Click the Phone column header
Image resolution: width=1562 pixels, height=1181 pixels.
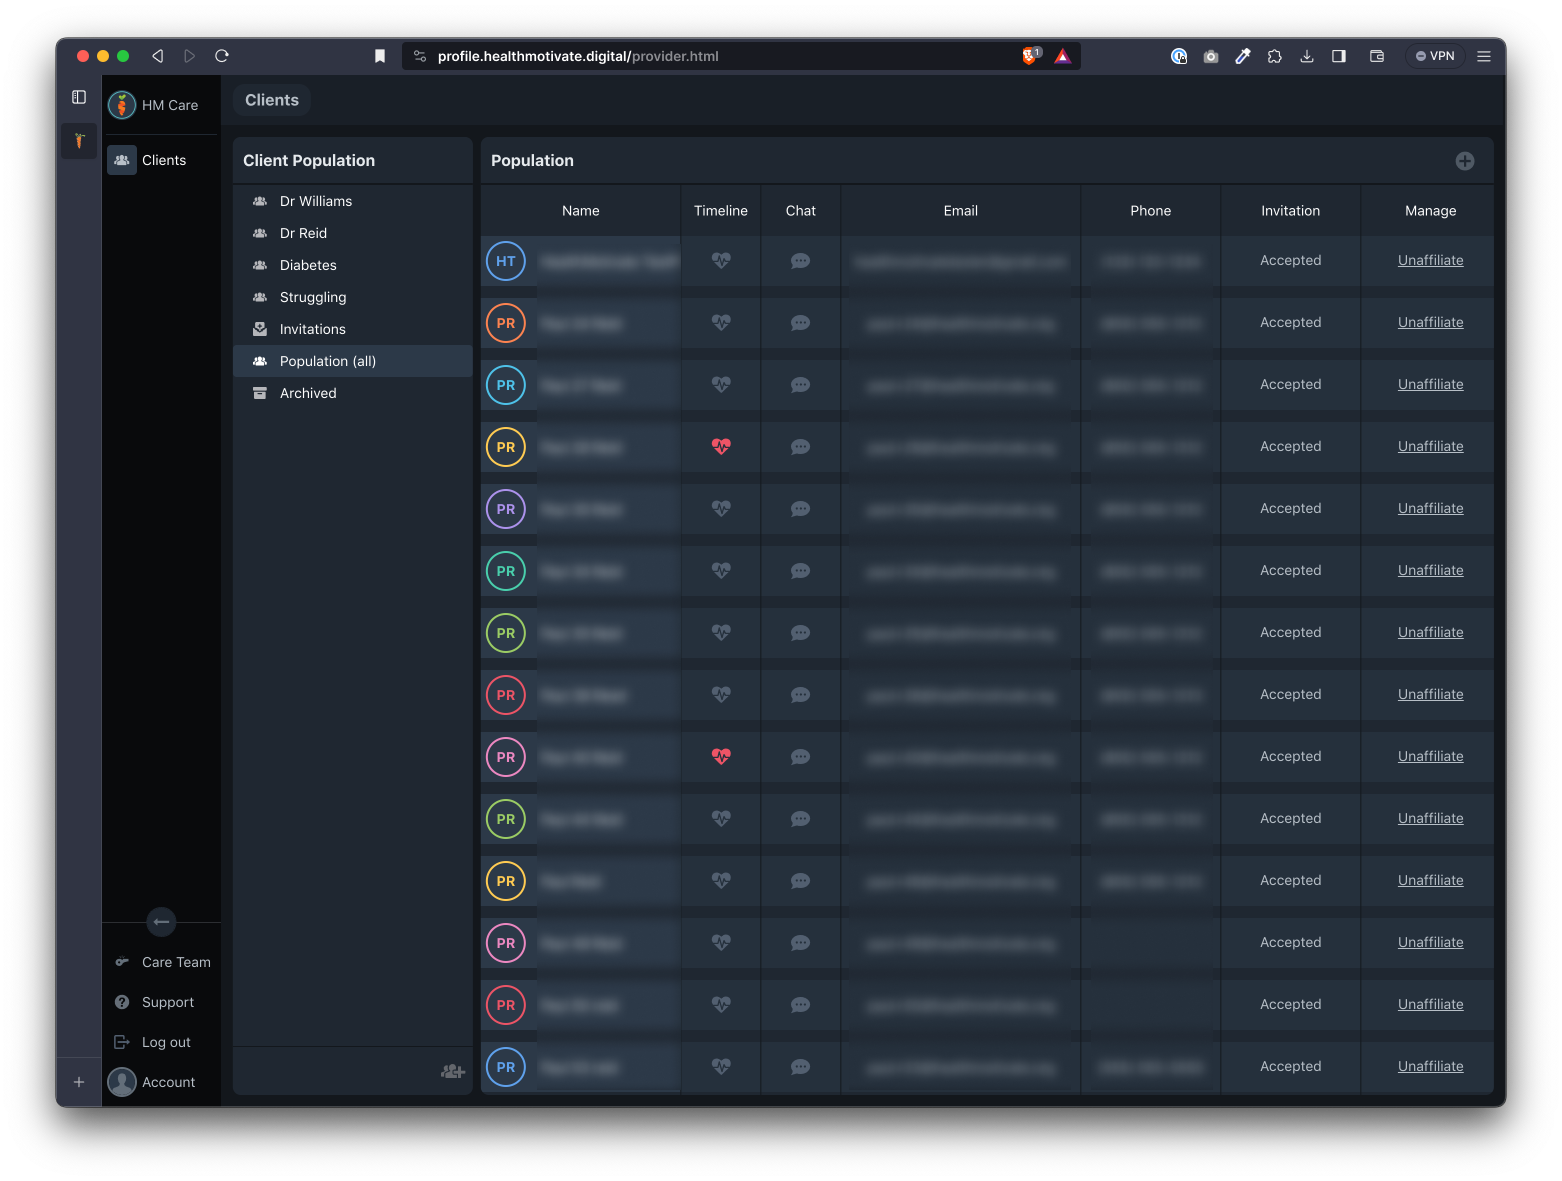(x=1151, y=211)
